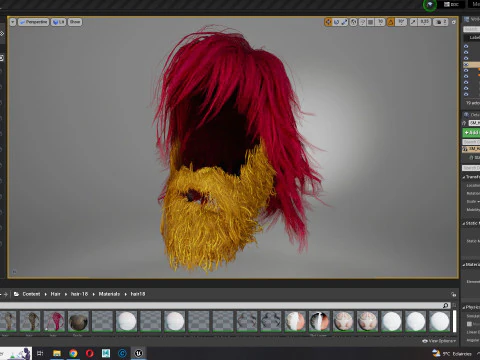
Task: Click the green-circled icon in top bar
Action: tap(430, 5)
